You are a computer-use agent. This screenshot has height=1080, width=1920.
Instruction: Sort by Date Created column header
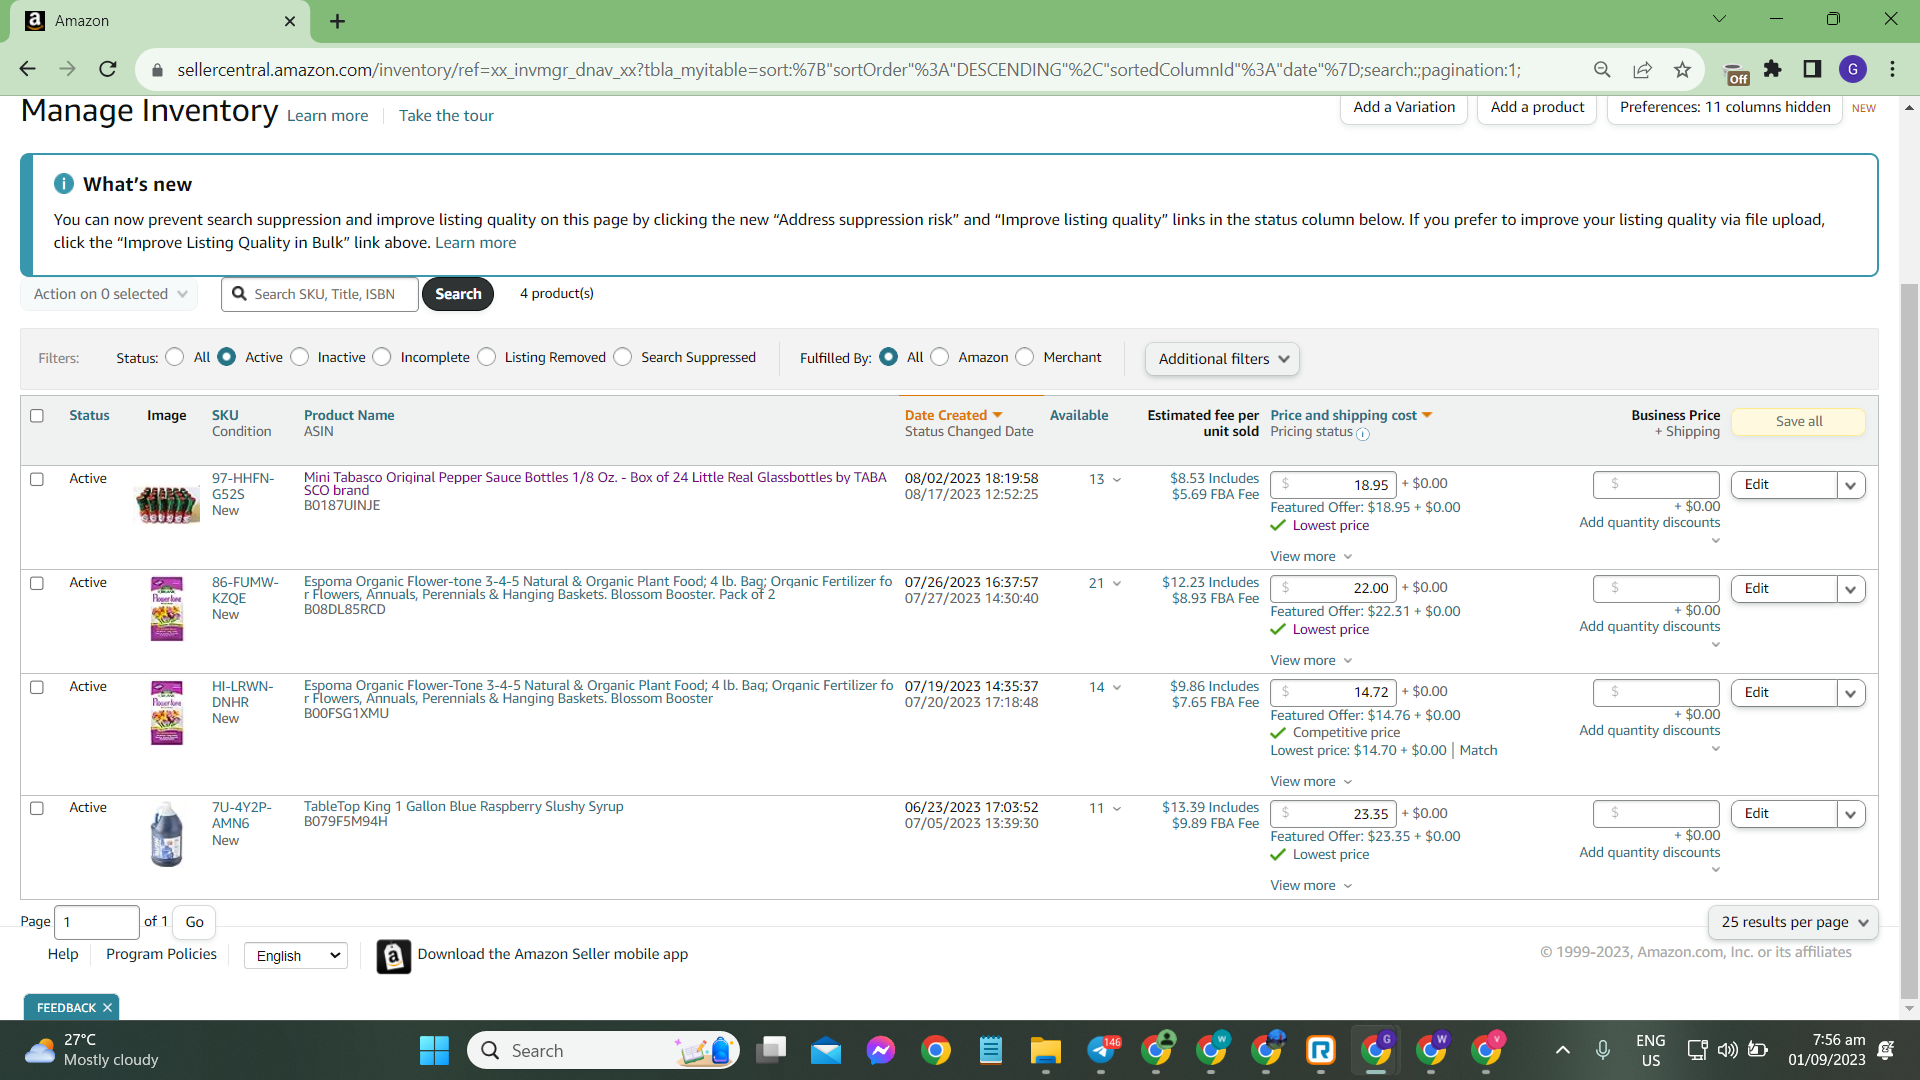click(x=953, y=416)
